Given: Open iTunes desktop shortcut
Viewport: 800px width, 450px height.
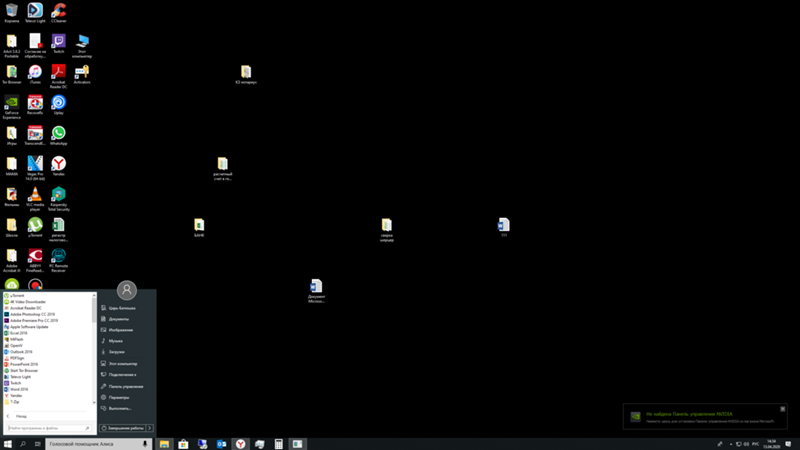Looking at the screenshot, I should coord(35,74).
